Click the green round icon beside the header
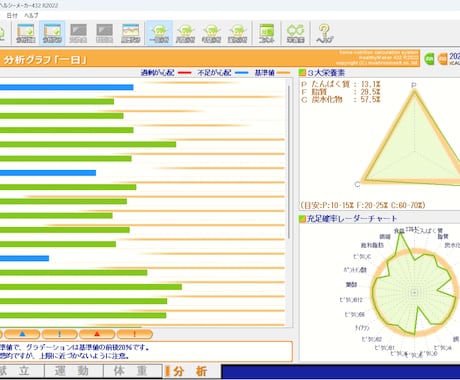This screenshot has width=460, height=380. [x=429, y=59]
